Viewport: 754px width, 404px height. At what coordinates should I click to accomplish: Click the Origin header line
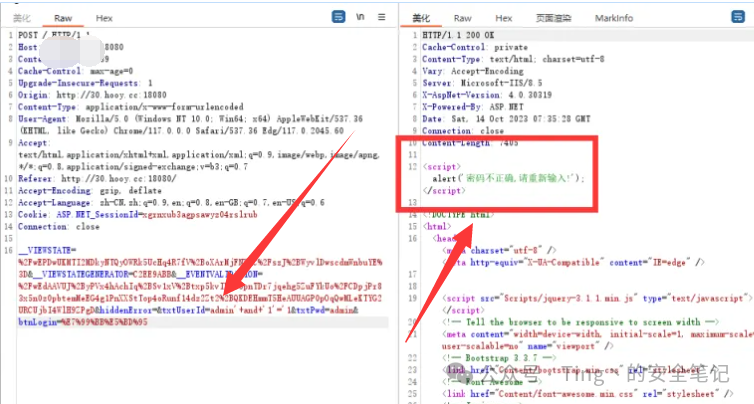tap(92, 95)
